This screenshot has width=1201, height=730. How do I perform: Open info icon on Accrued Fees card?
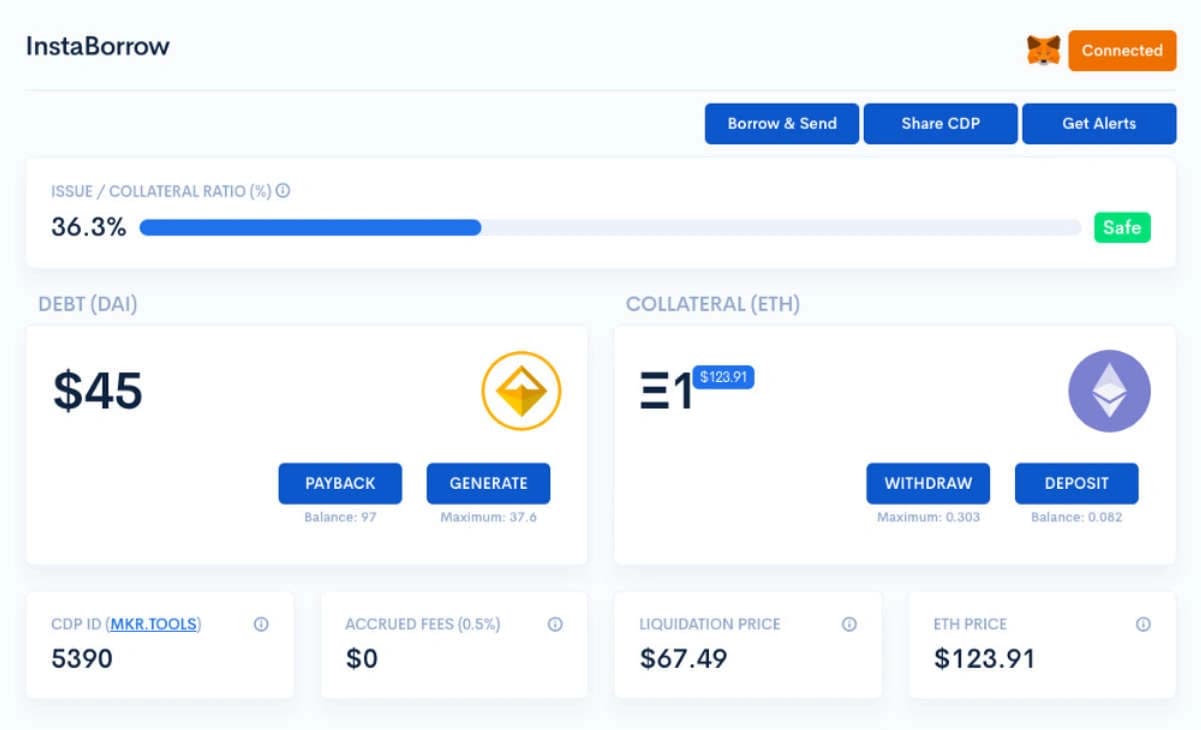click(555, 624)
